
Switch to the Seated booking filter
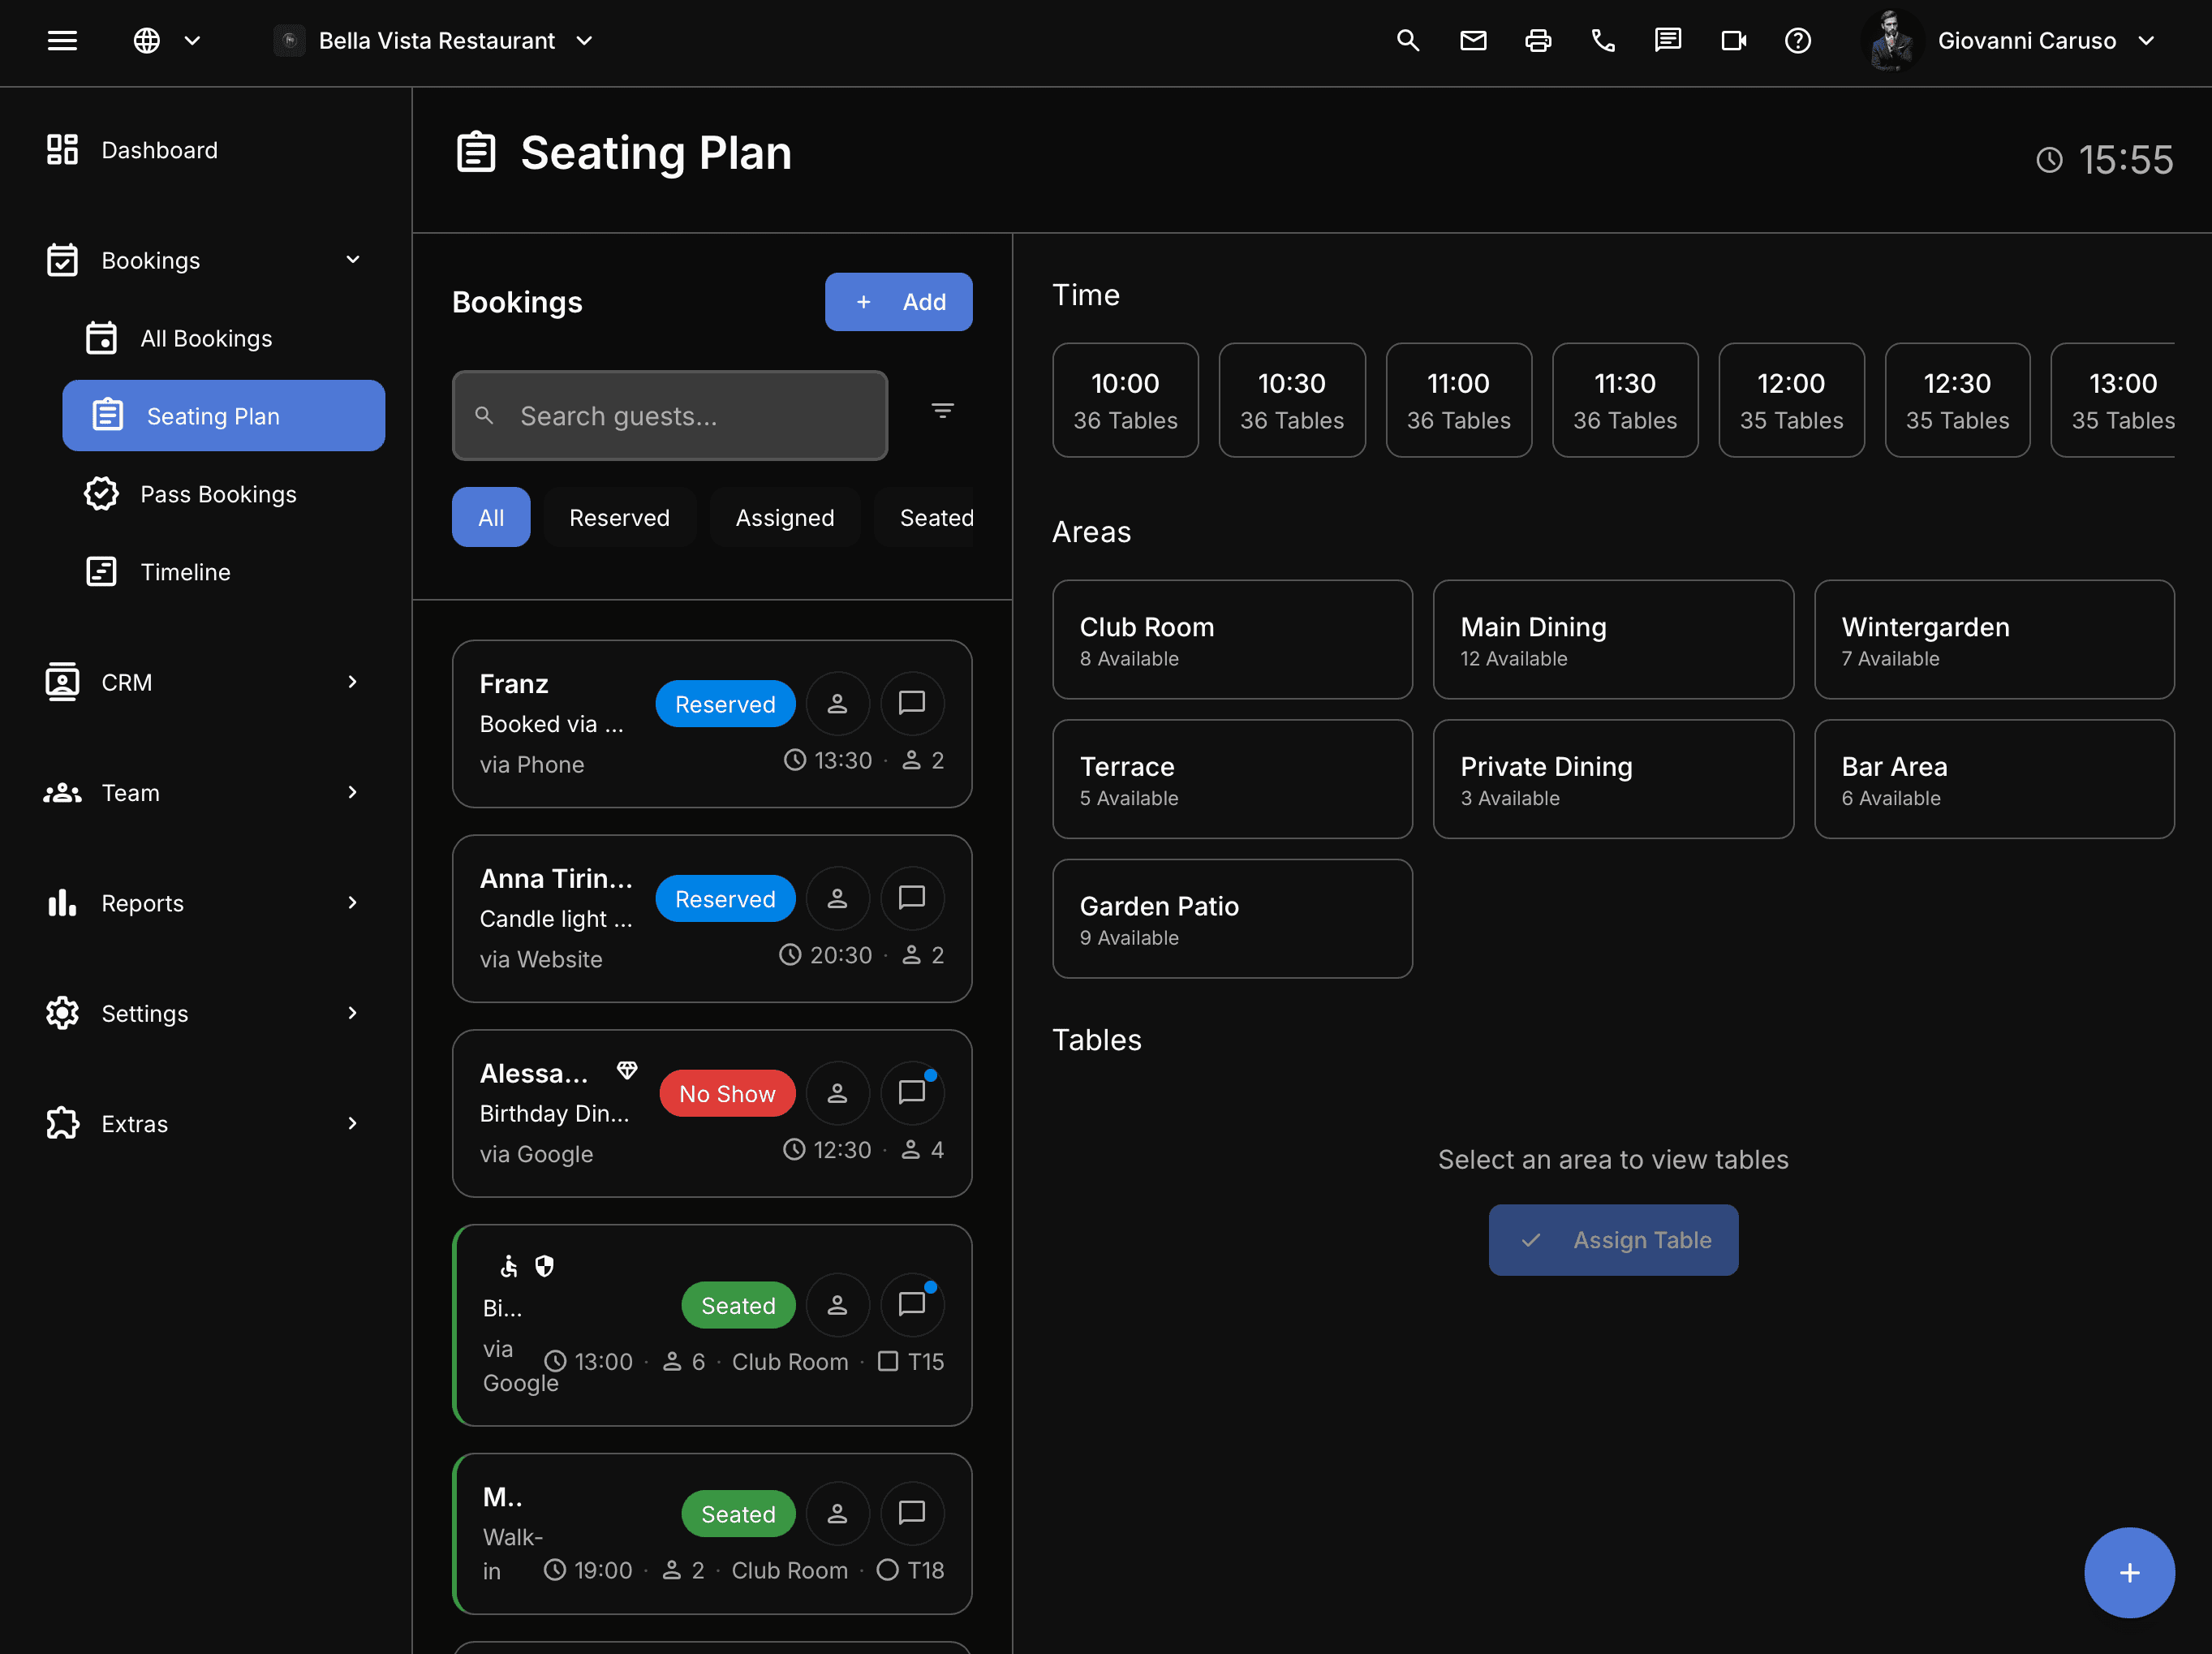pos(937,517)
